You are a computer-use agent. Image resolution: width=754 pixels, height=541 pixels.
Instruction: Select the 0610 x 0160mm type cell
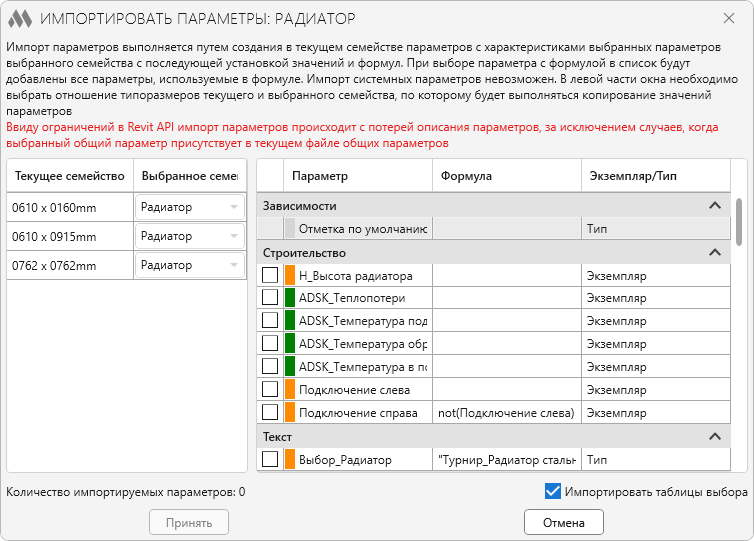point(70,207)
